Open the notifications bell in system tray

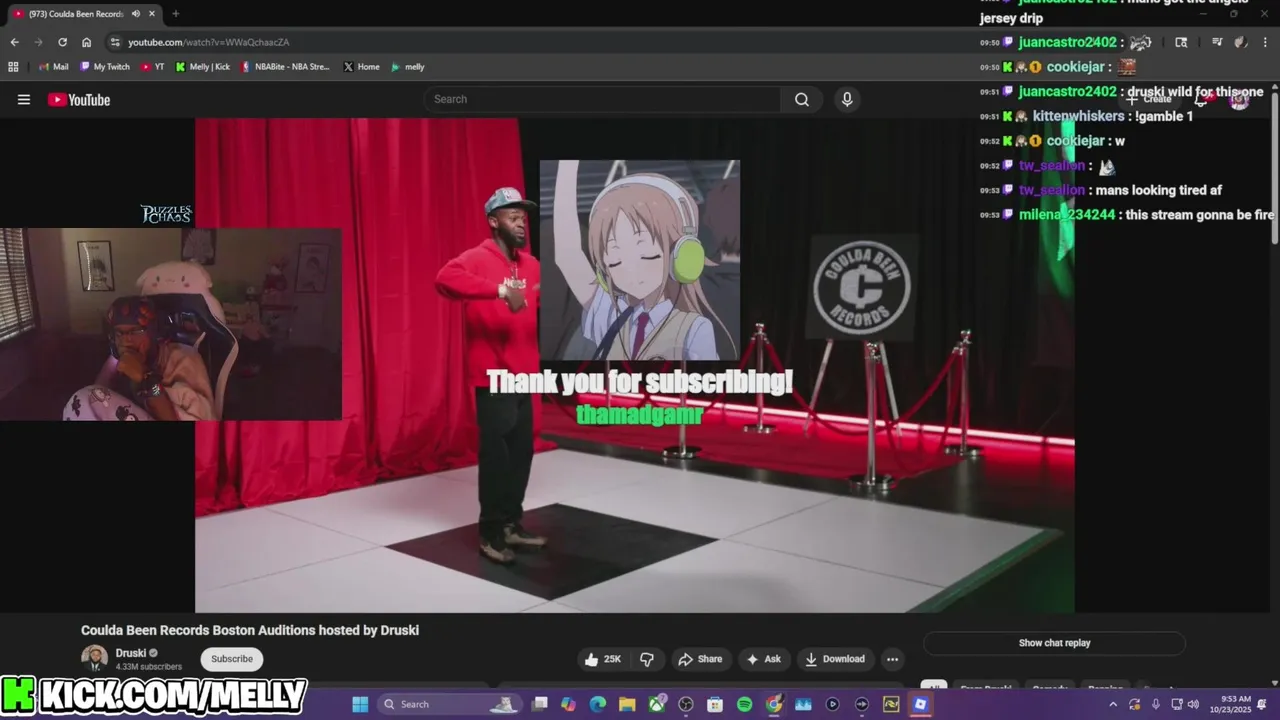pyautogui.click(x=1262, y=704)
